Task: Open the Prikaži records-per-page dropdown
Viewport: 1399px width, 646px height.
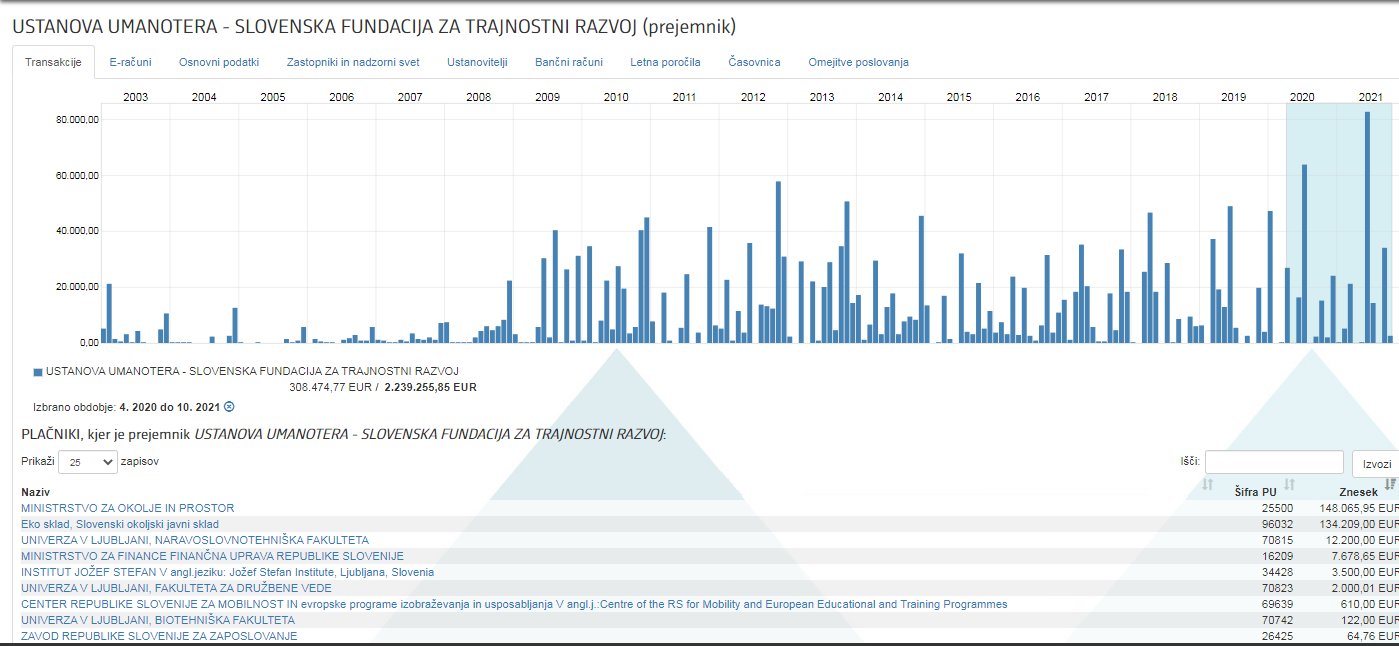Action: [x=88, y=463]
